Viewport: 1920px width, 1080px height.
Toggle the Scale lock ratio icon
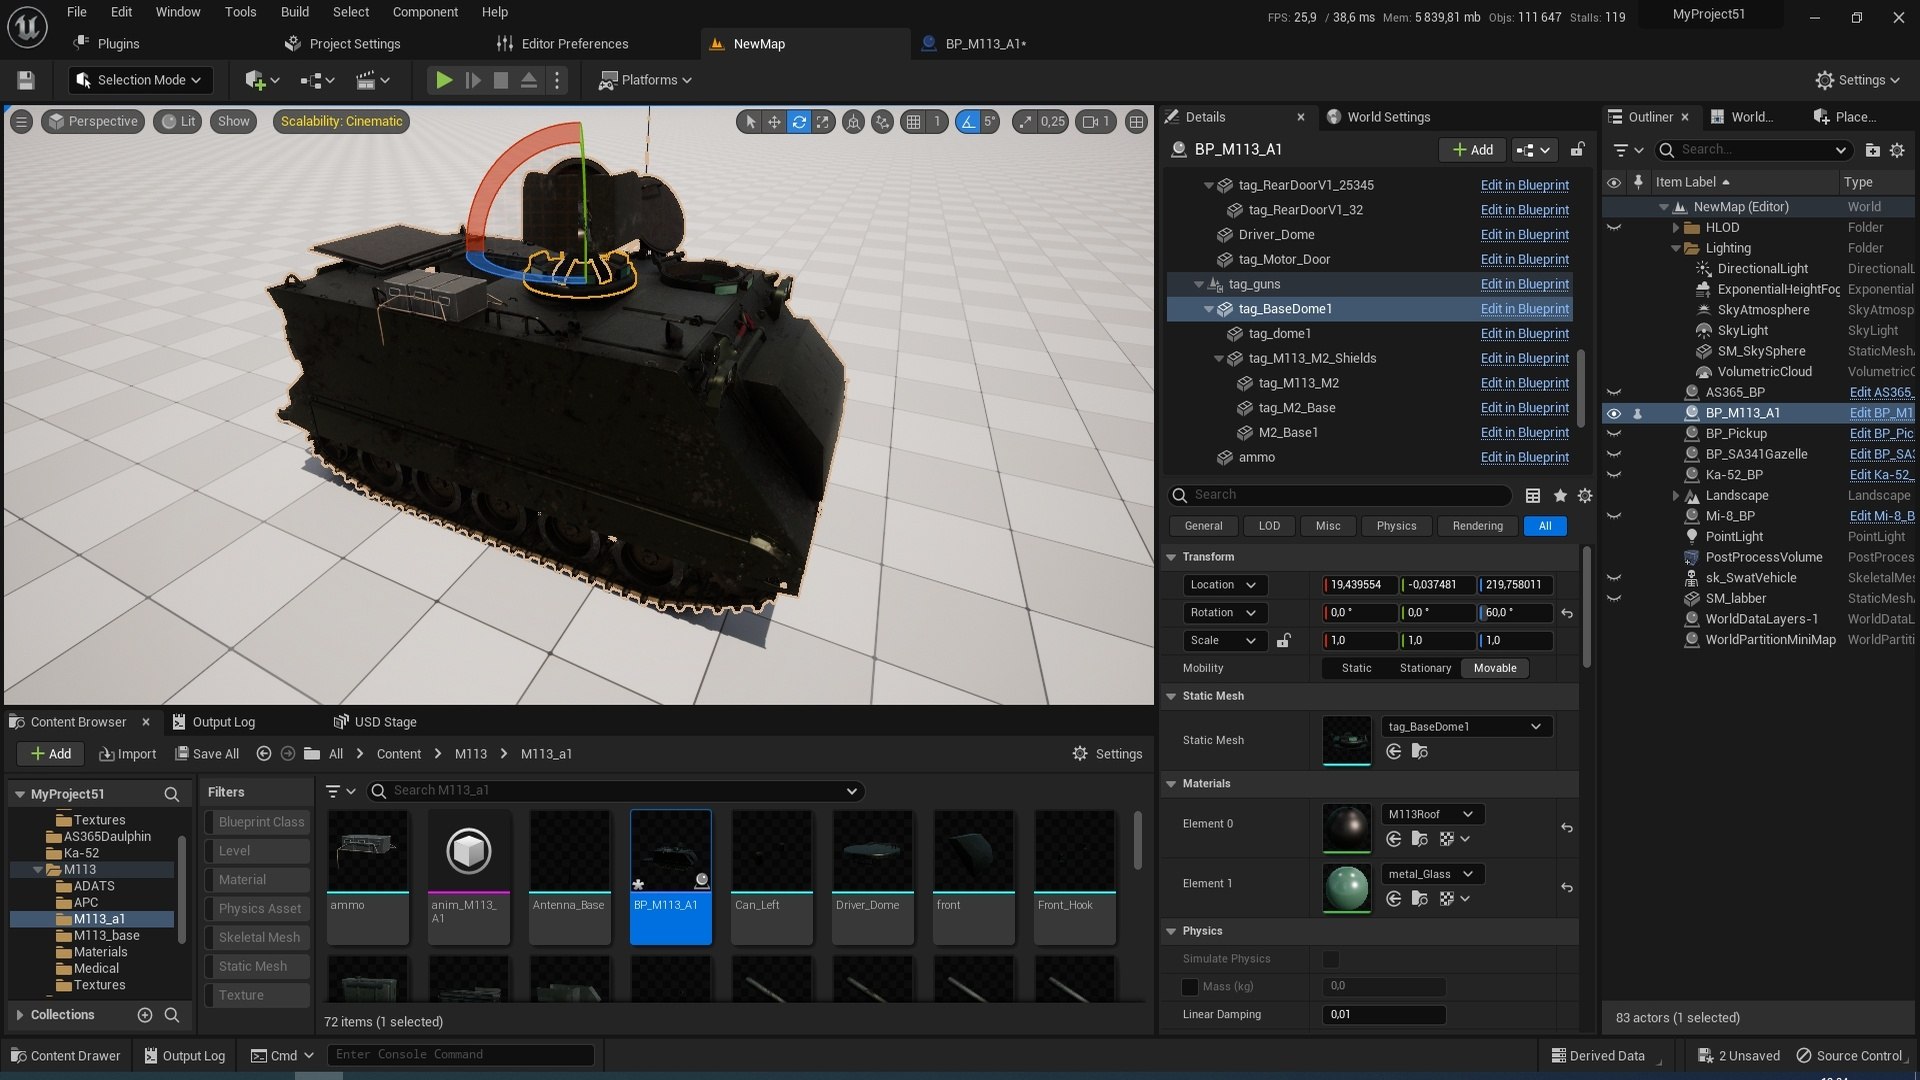(x=1284, y=641)
